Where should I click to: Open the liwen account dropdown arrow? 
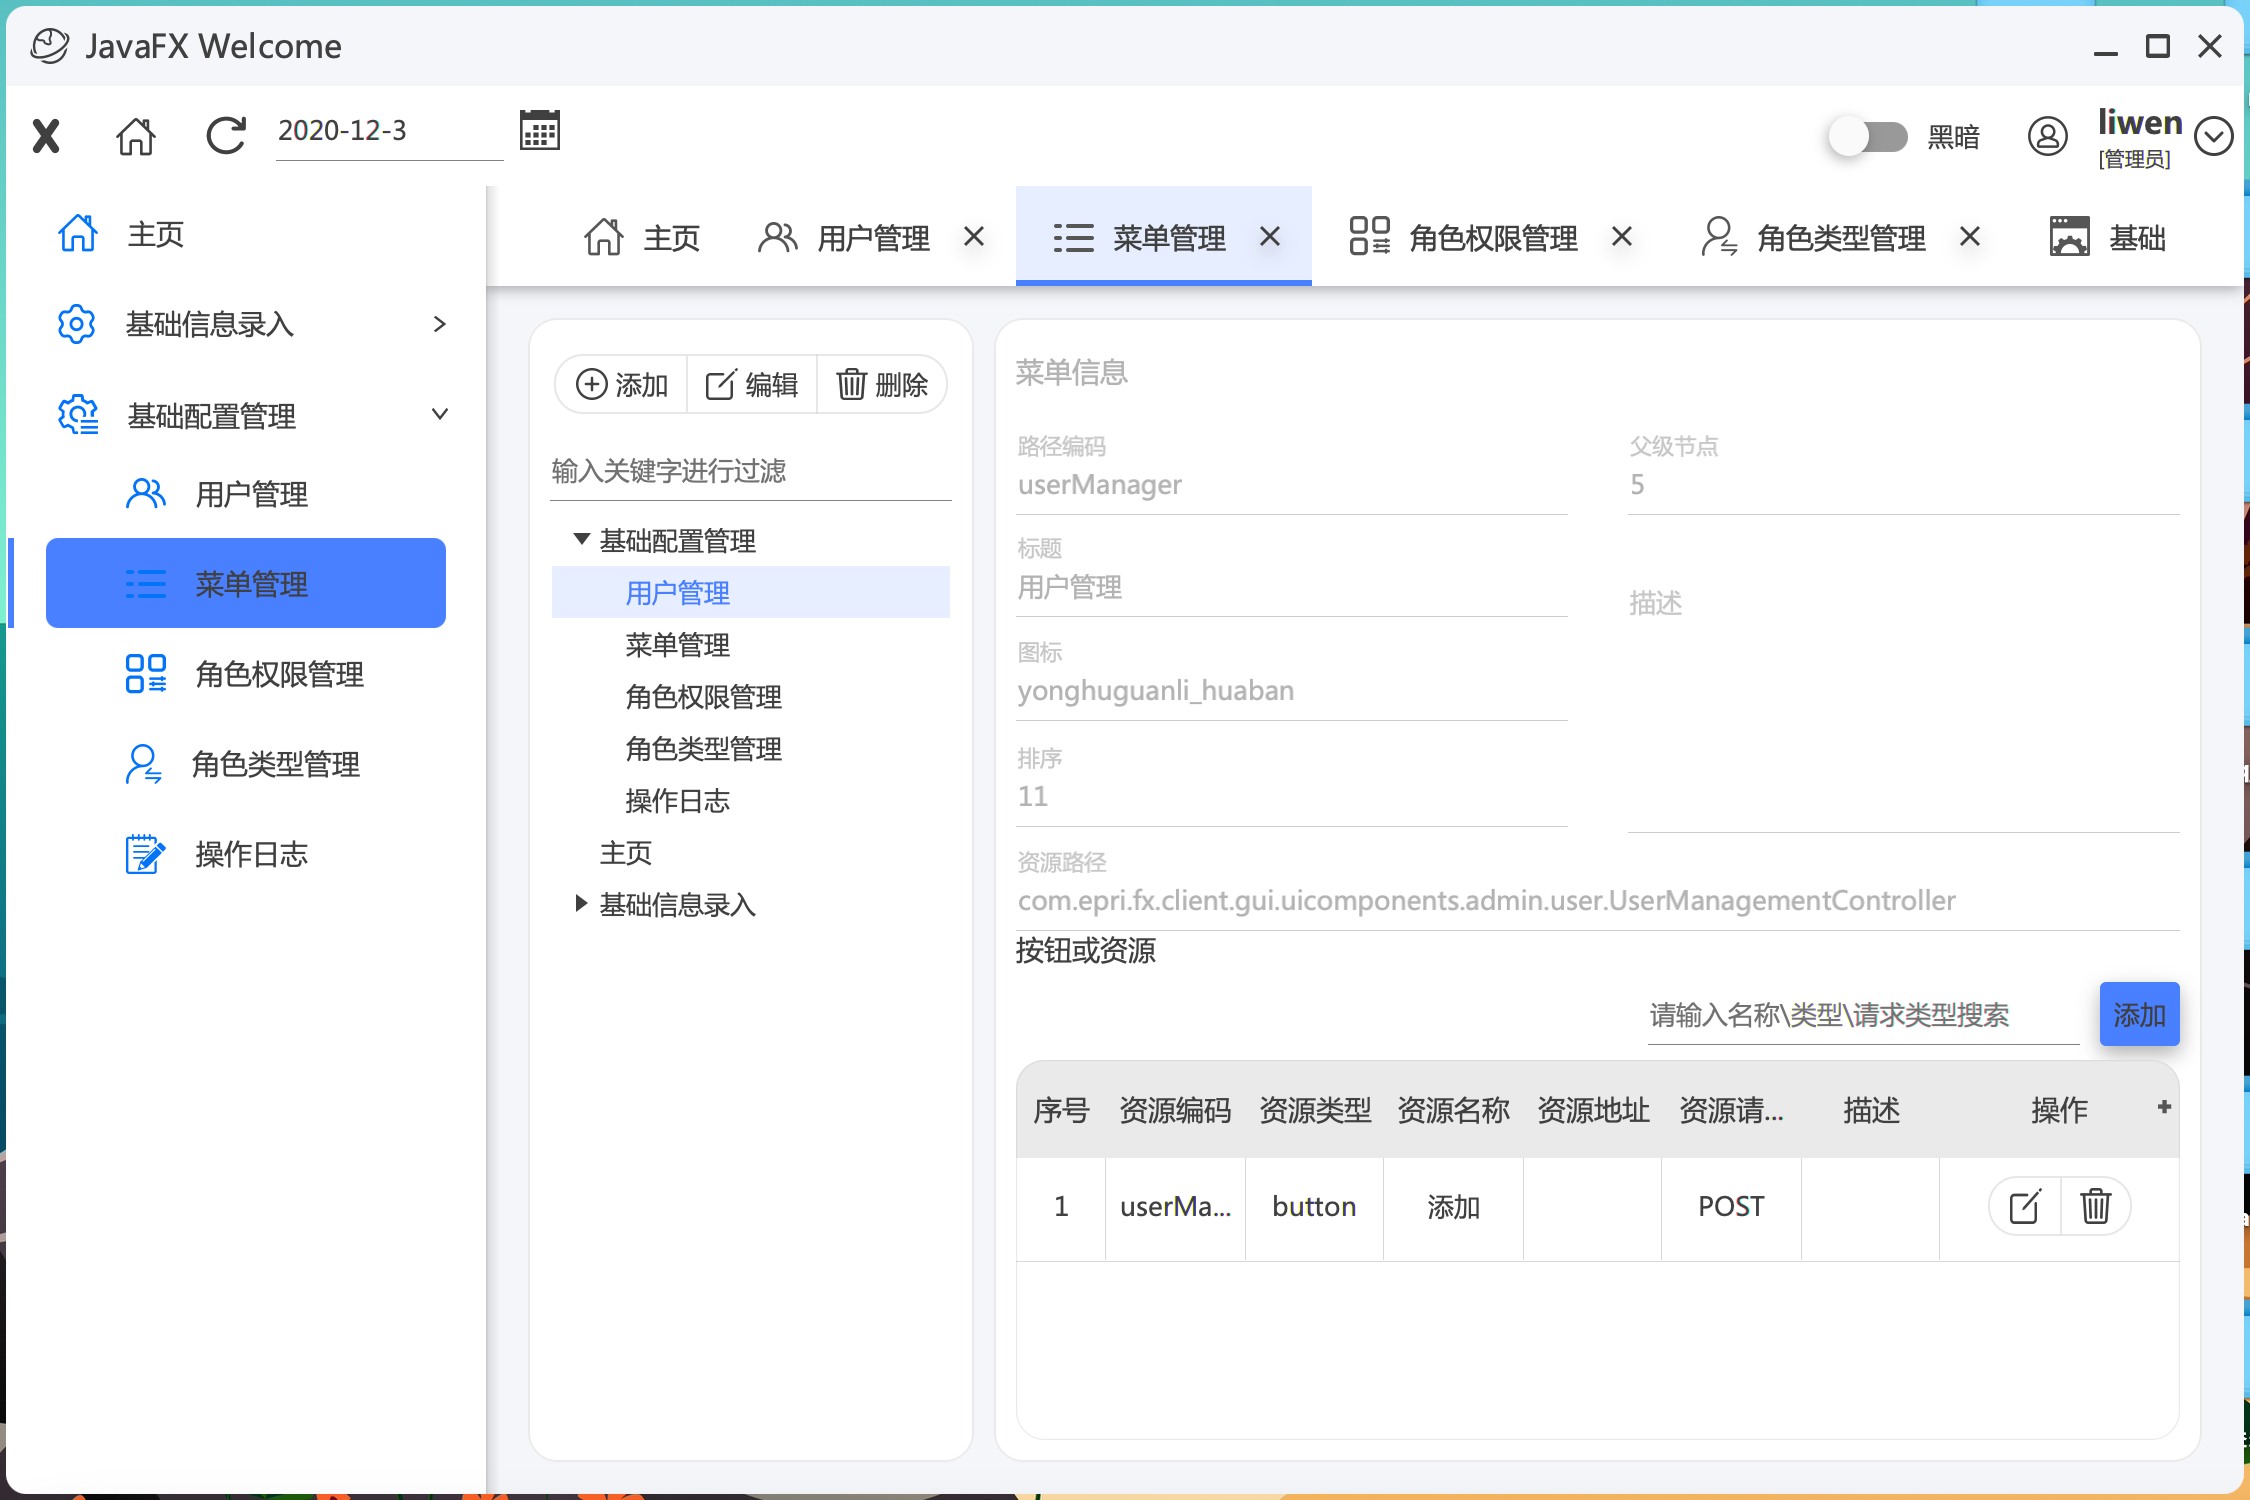pyautogui.click(x=2214, y=136)
